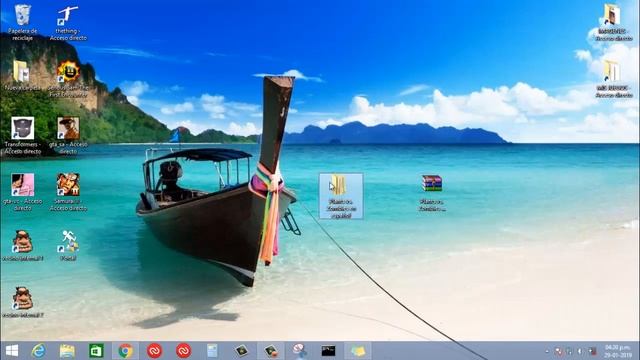Open File Explorer from the taskbar
This screenshot has width=640, height=360.
[x=67, y=351]
